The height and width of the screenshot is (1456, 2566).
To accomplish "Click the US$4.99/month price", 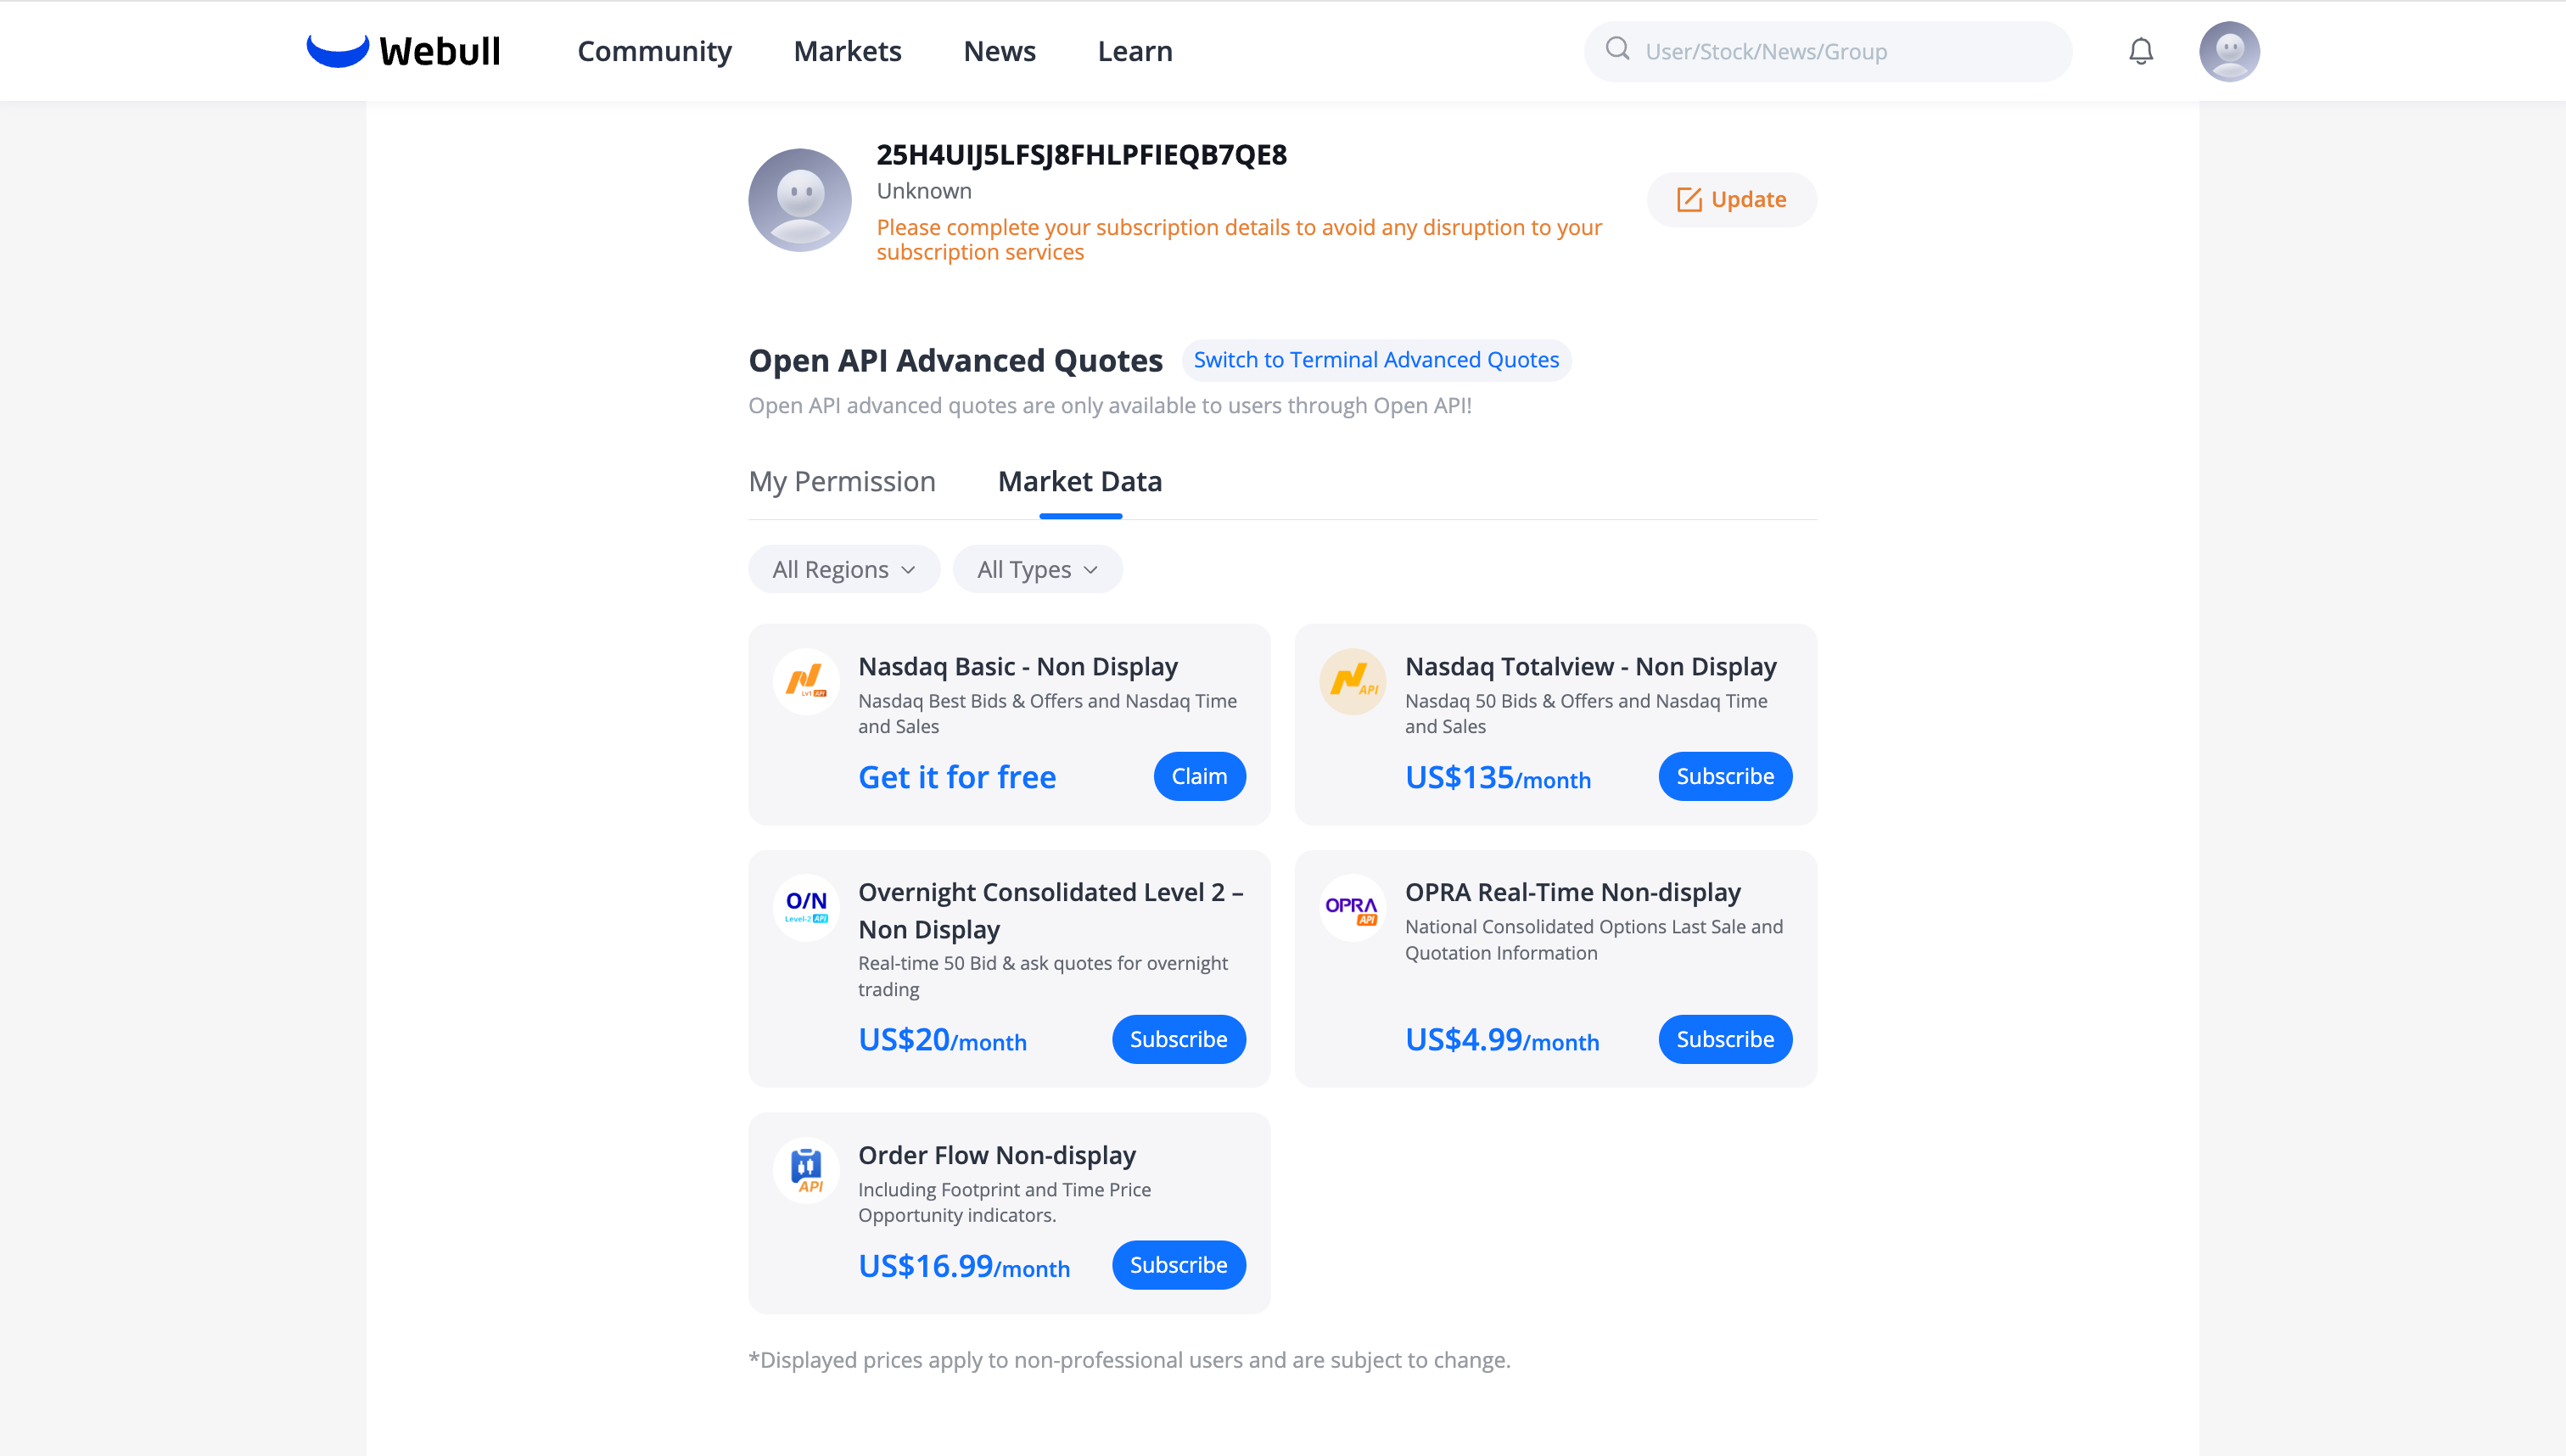I will (x=1502, y=1040).
